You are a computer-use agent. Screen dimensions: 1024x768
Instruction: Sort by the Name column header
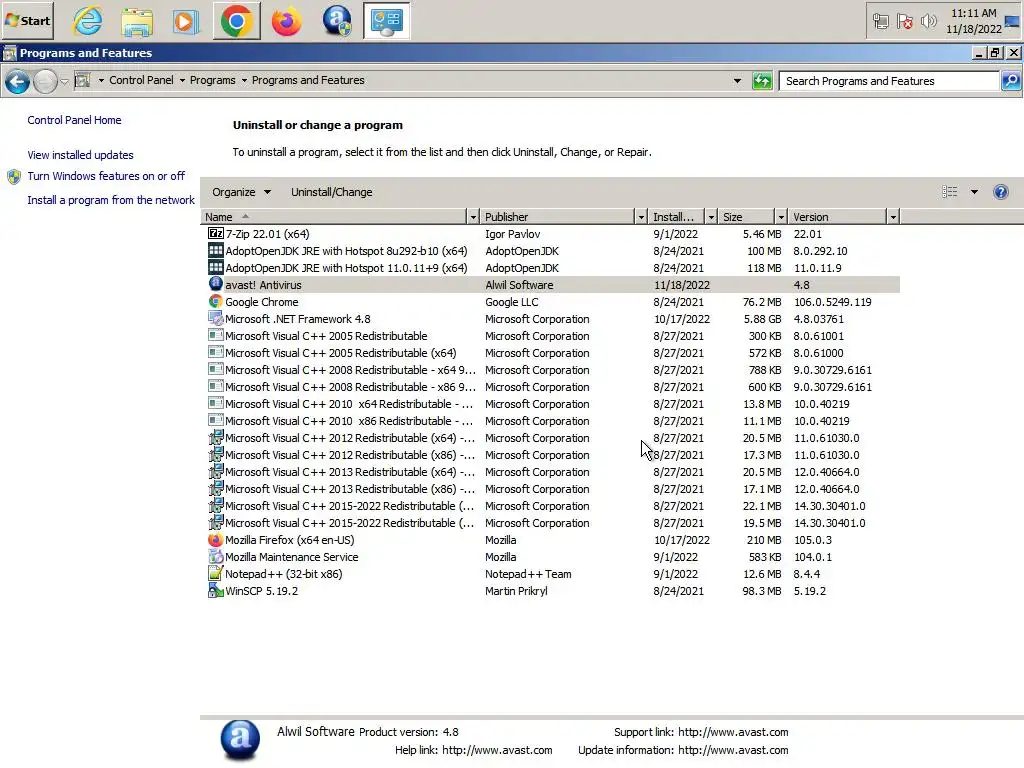coord(334,217)
